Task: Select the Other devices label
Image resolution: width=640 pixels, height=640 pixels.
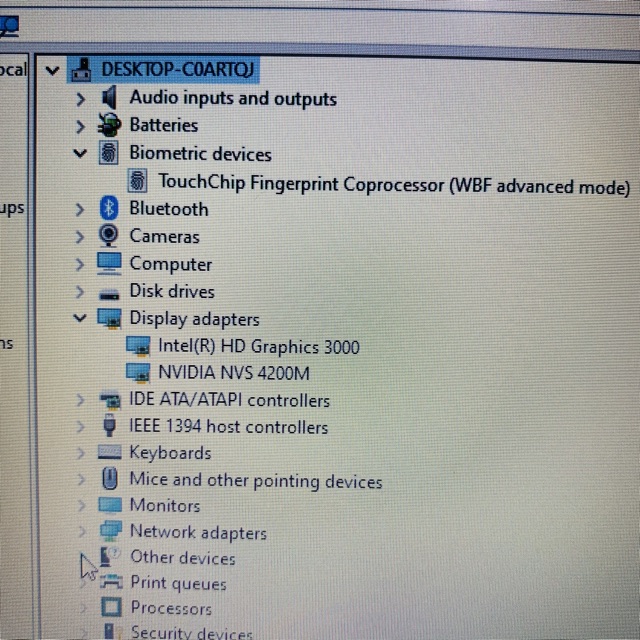Action: click(183, 558)
